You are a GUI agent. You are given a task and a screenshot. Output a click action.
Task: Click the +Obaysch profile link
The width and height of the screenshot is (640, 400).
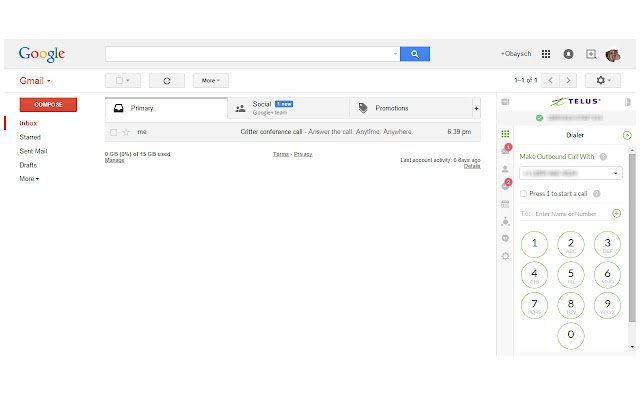click(x=516, y=53)
